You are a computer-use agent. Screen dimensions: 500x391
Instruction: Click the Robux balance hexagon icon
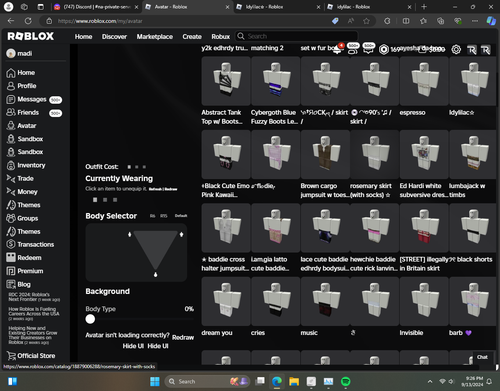[x=384, y=49]
